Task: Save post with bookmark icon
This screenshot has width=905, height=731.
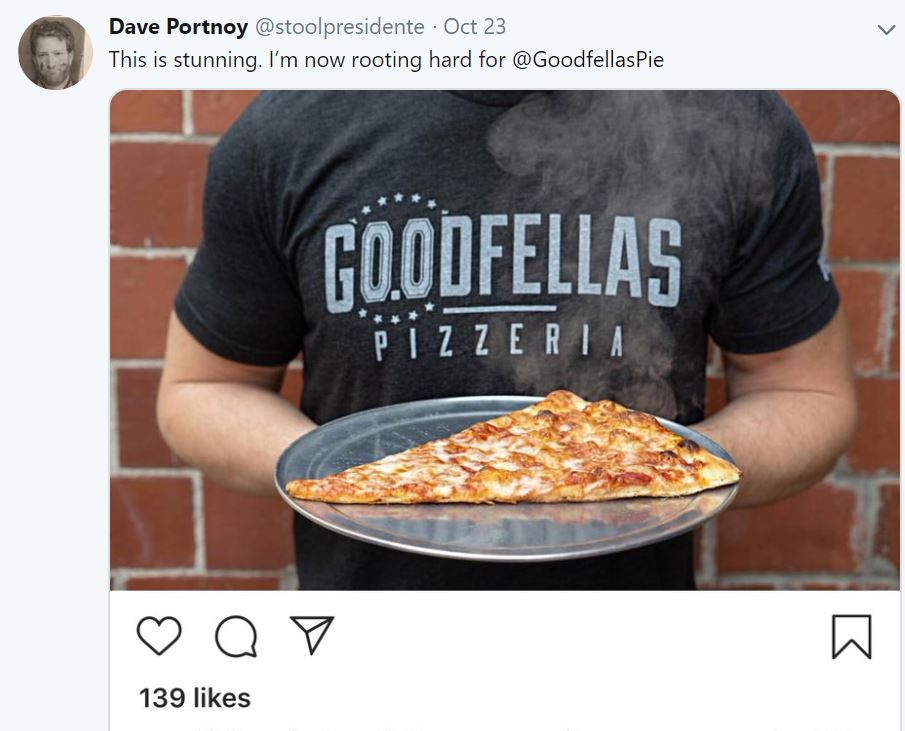Action: click(x=851, y=637)
